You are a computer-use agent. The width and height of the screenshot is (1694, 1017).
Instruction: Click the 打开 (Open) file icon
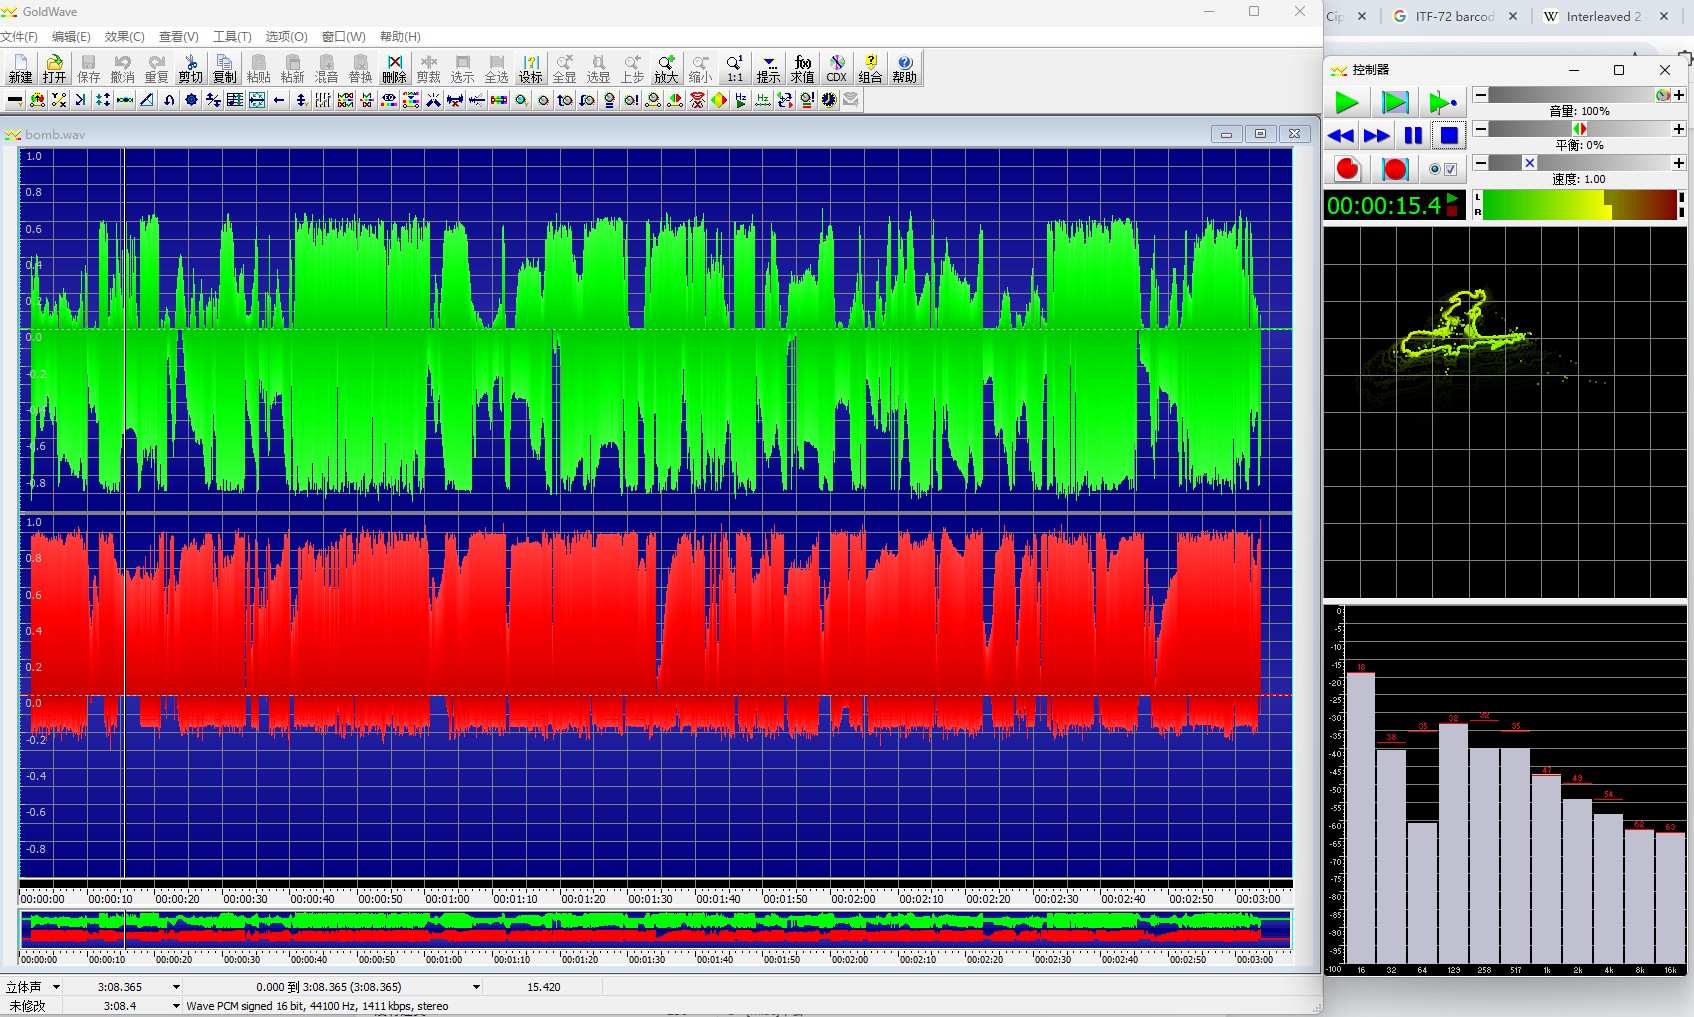point(54,68)
